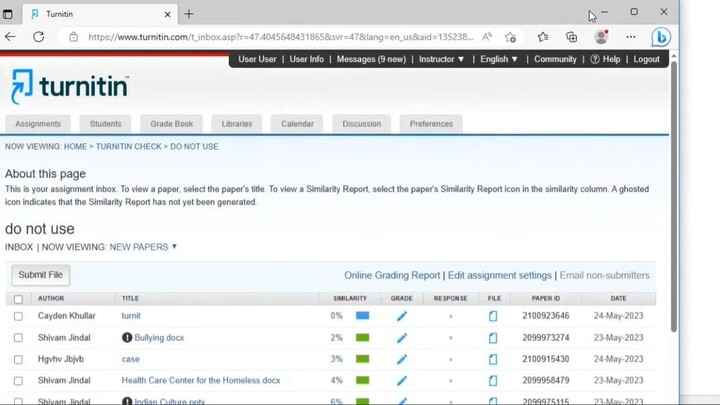Switch to the Students tab
The image size is (720, 405).
click(x=106, y=124)
